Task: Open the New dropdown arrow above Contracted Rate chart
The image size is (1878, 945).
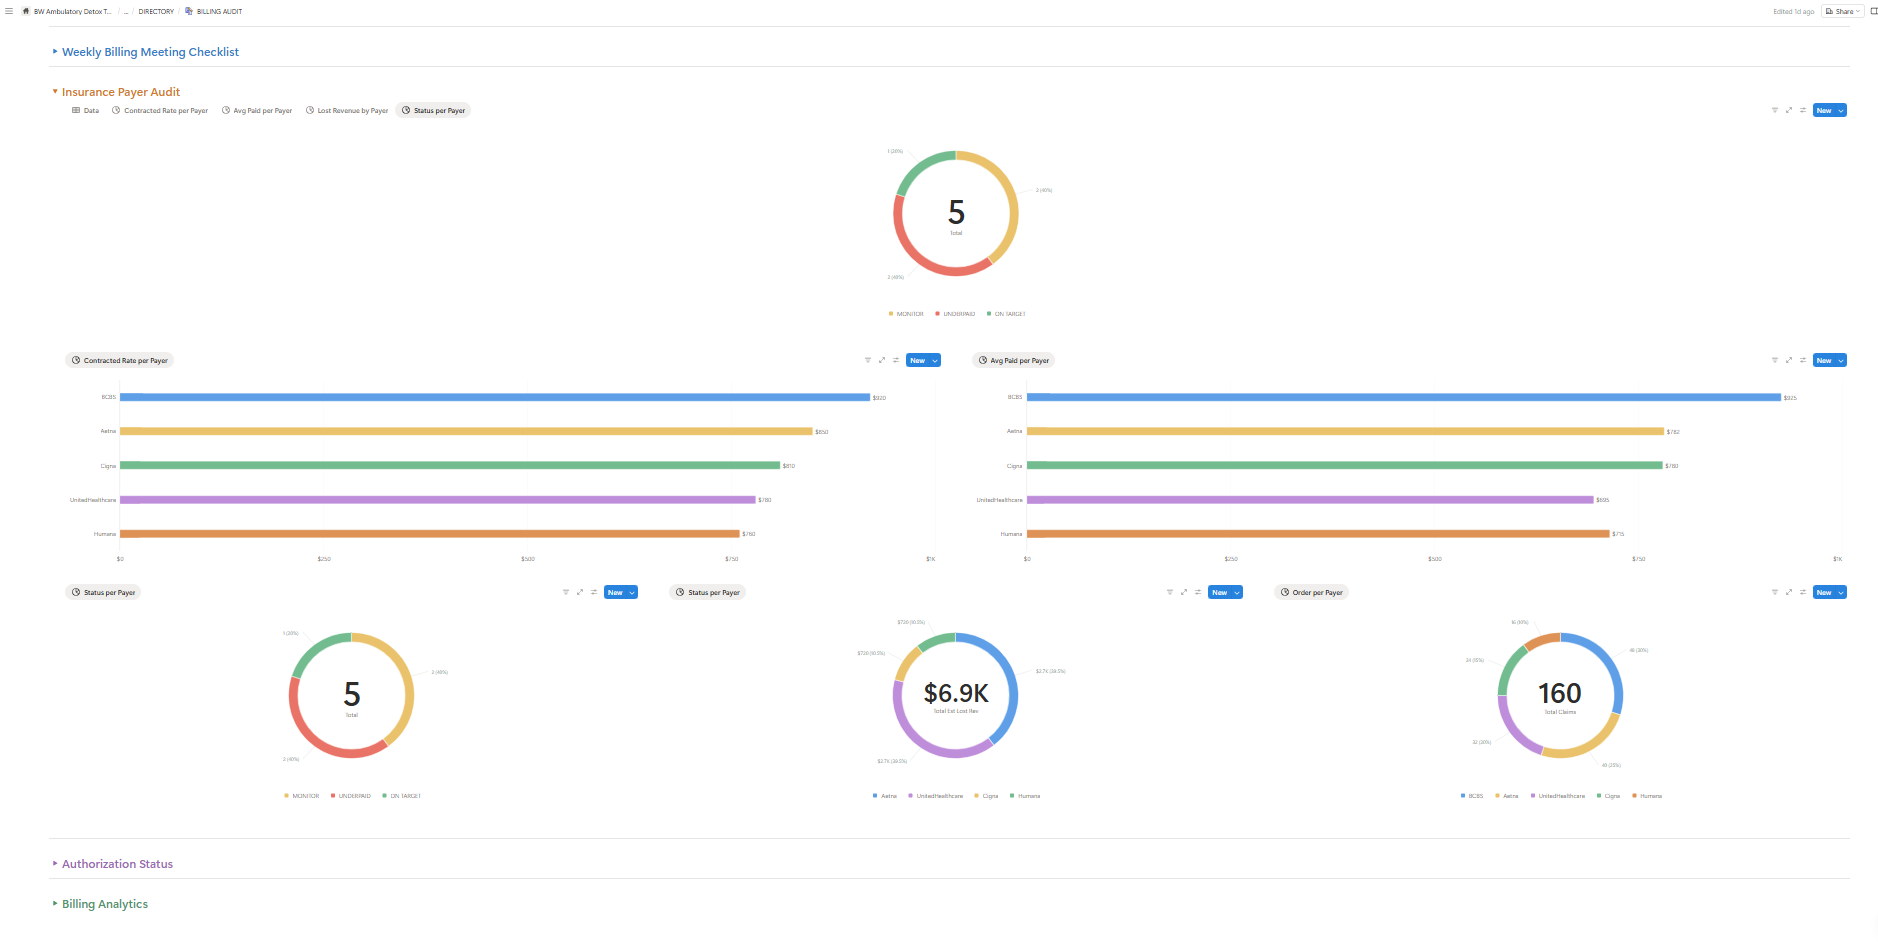Action: [935, 360]
